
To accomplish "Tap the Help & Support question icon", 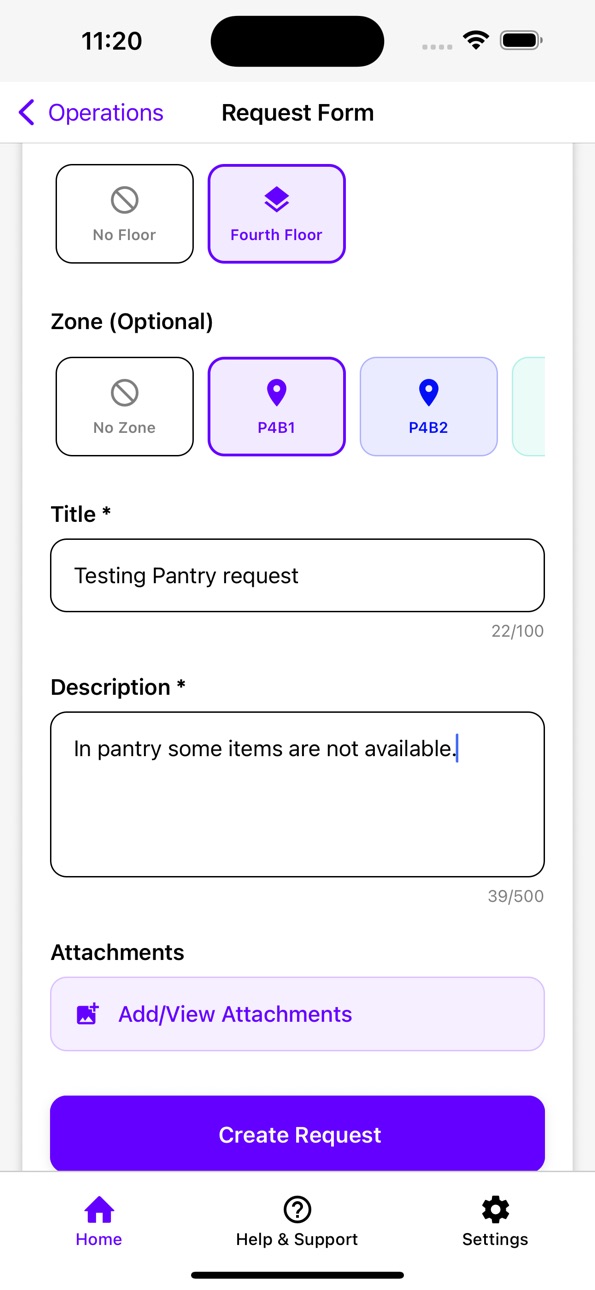I will (x=297, y=1210).
